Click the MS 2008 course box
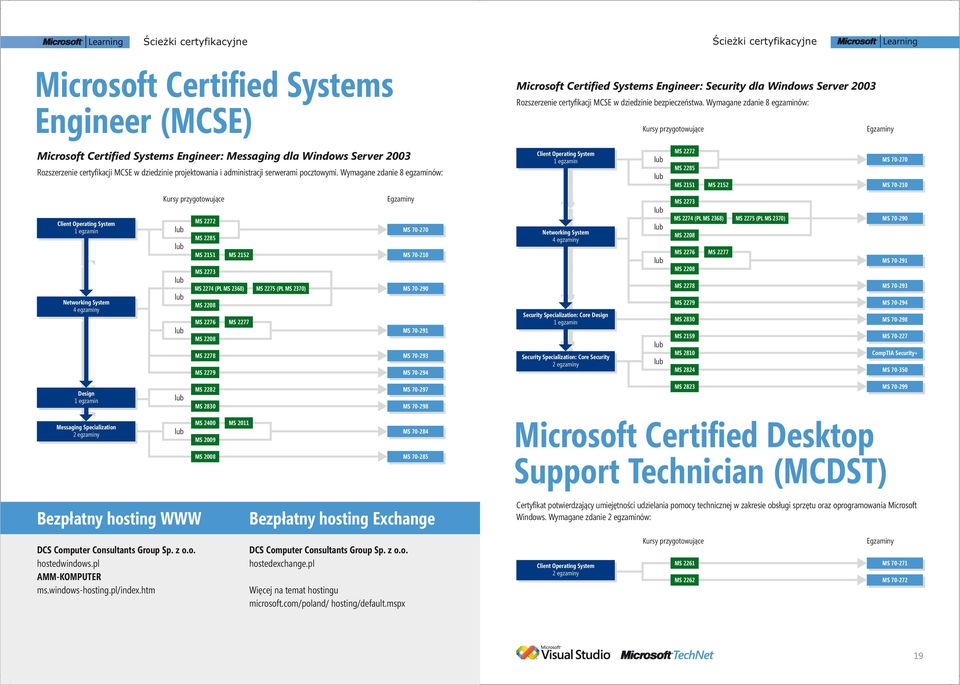The width and height of the screenshot is (960, 685). (x=205, y=457)
